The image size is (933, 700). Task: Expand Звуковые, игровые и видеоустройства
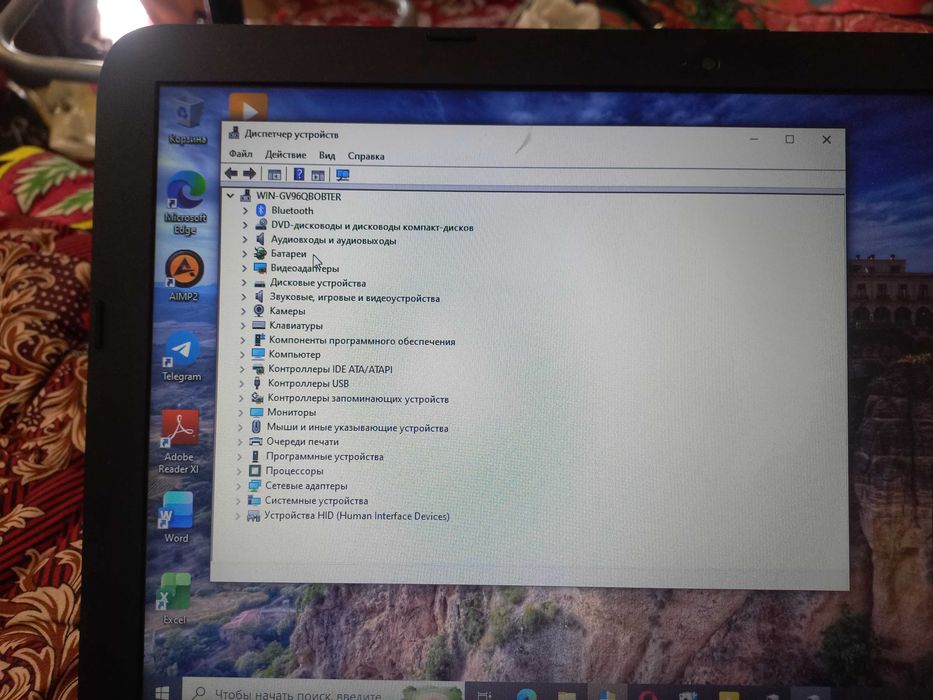(x=243, y=296)
